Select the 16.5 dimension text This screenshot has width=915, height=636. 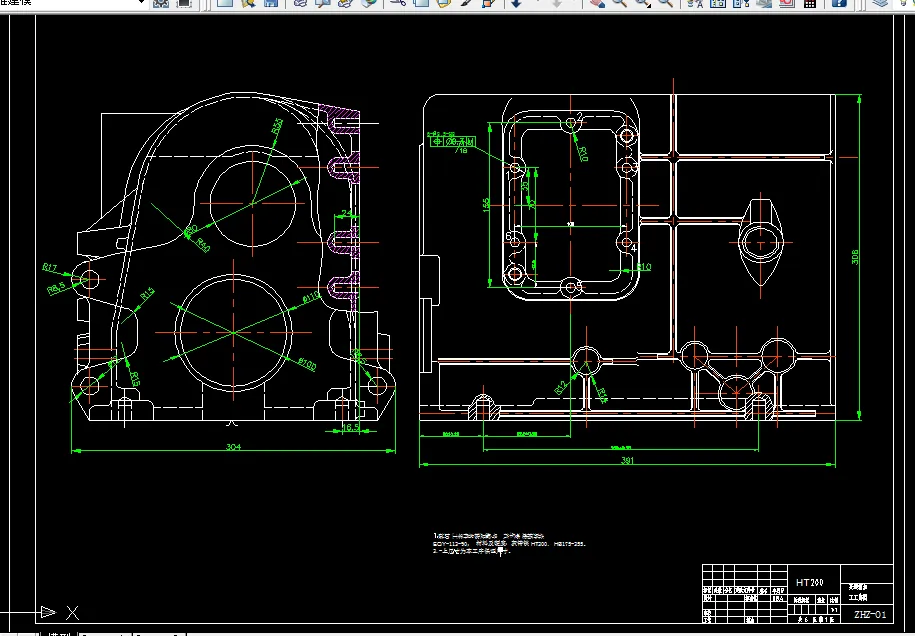(x=350, y=427)
